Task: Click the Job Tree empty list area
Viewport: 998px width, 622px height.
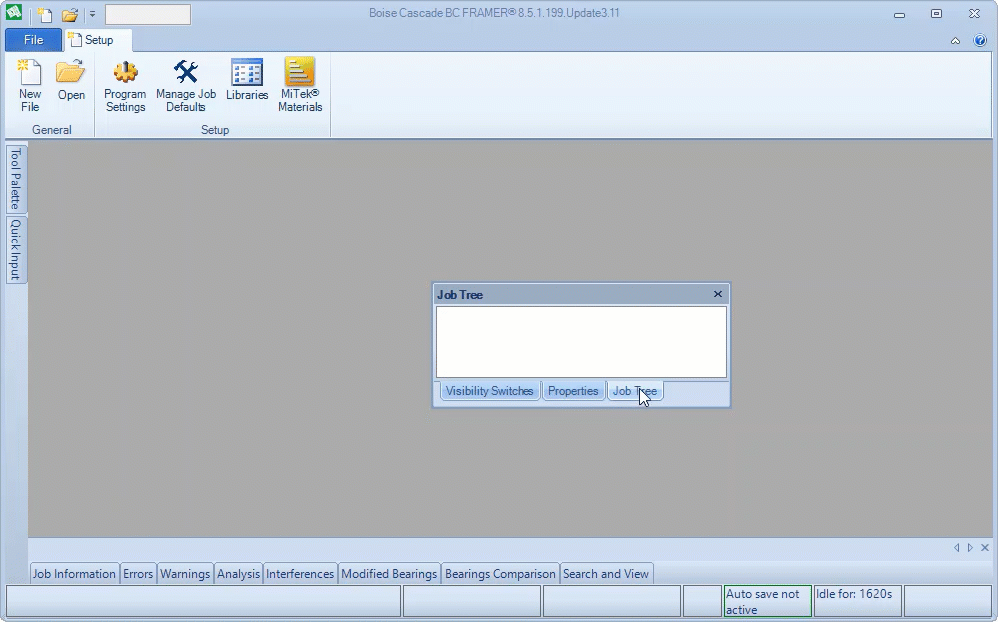Action: (581, 342)
